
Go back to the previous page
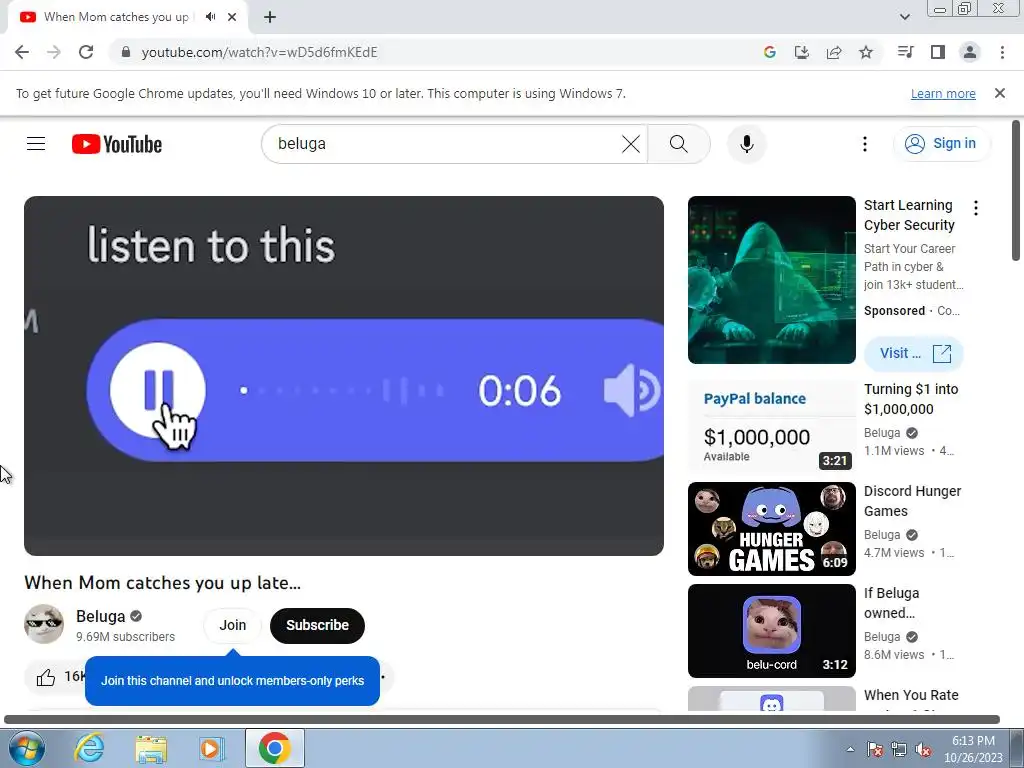pyautogui.click(x=22, y=52)
